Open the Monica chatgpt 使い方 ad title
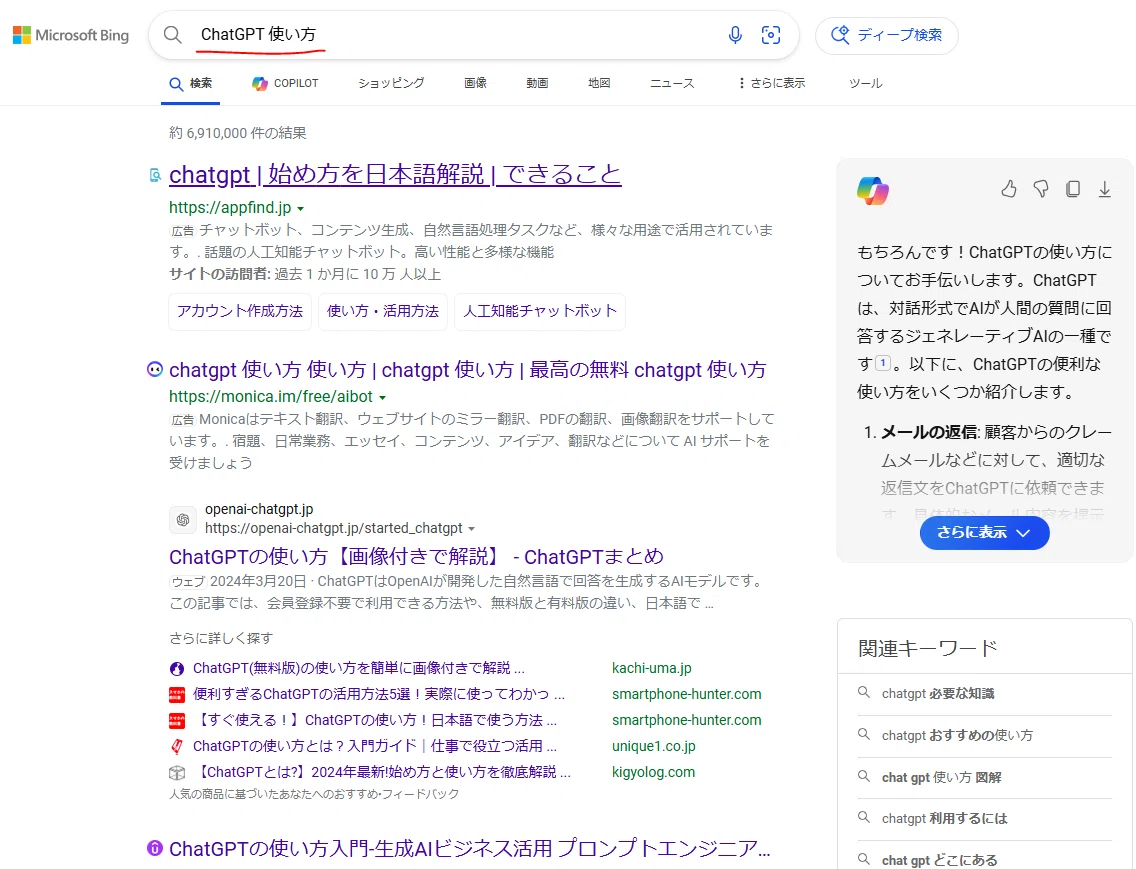The image size is (1136, 869). (x=467, y=370)
